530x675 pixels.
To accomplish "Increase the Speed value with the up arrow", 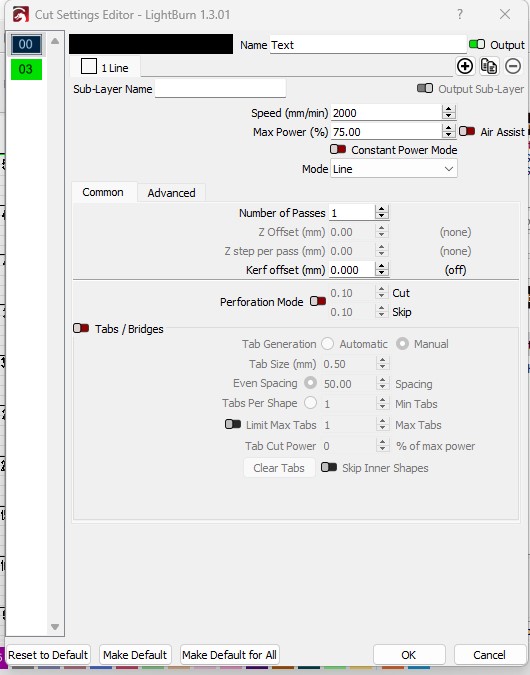I will 448,109.
